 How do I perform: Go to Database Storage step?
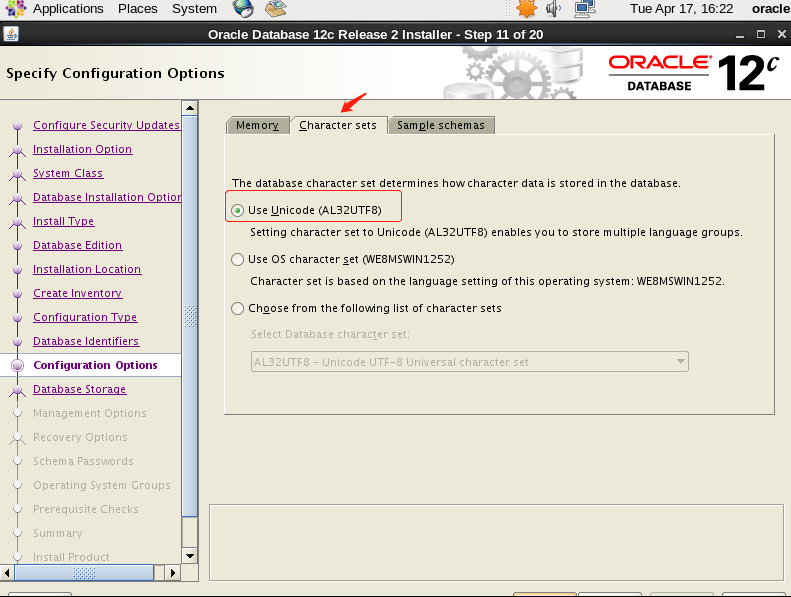click(x=80, y=389)
